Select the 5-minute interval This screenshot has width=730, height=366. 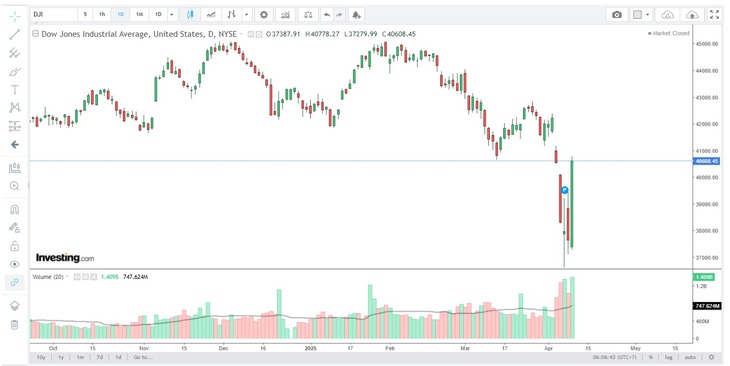(x=85, y=14)
